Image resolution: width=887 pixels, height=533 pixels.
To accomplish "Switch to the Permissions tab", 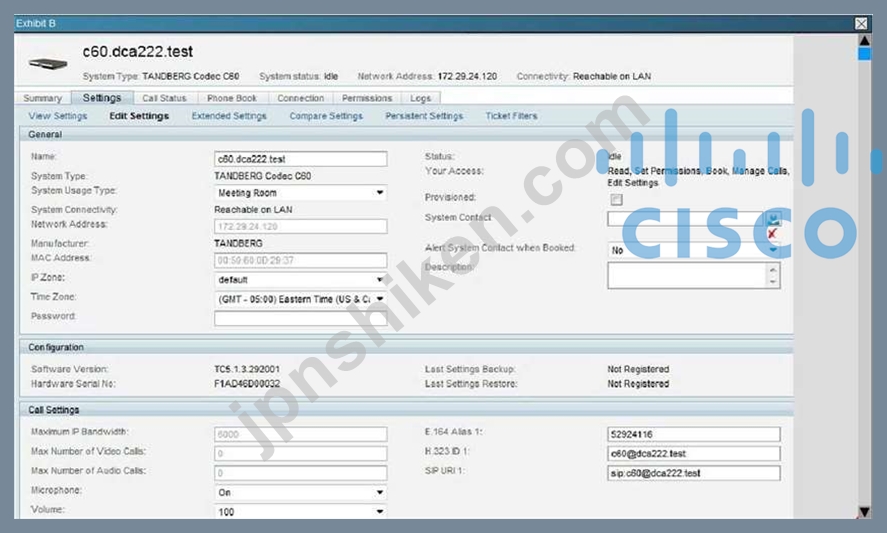I will [x=367, y=98].
